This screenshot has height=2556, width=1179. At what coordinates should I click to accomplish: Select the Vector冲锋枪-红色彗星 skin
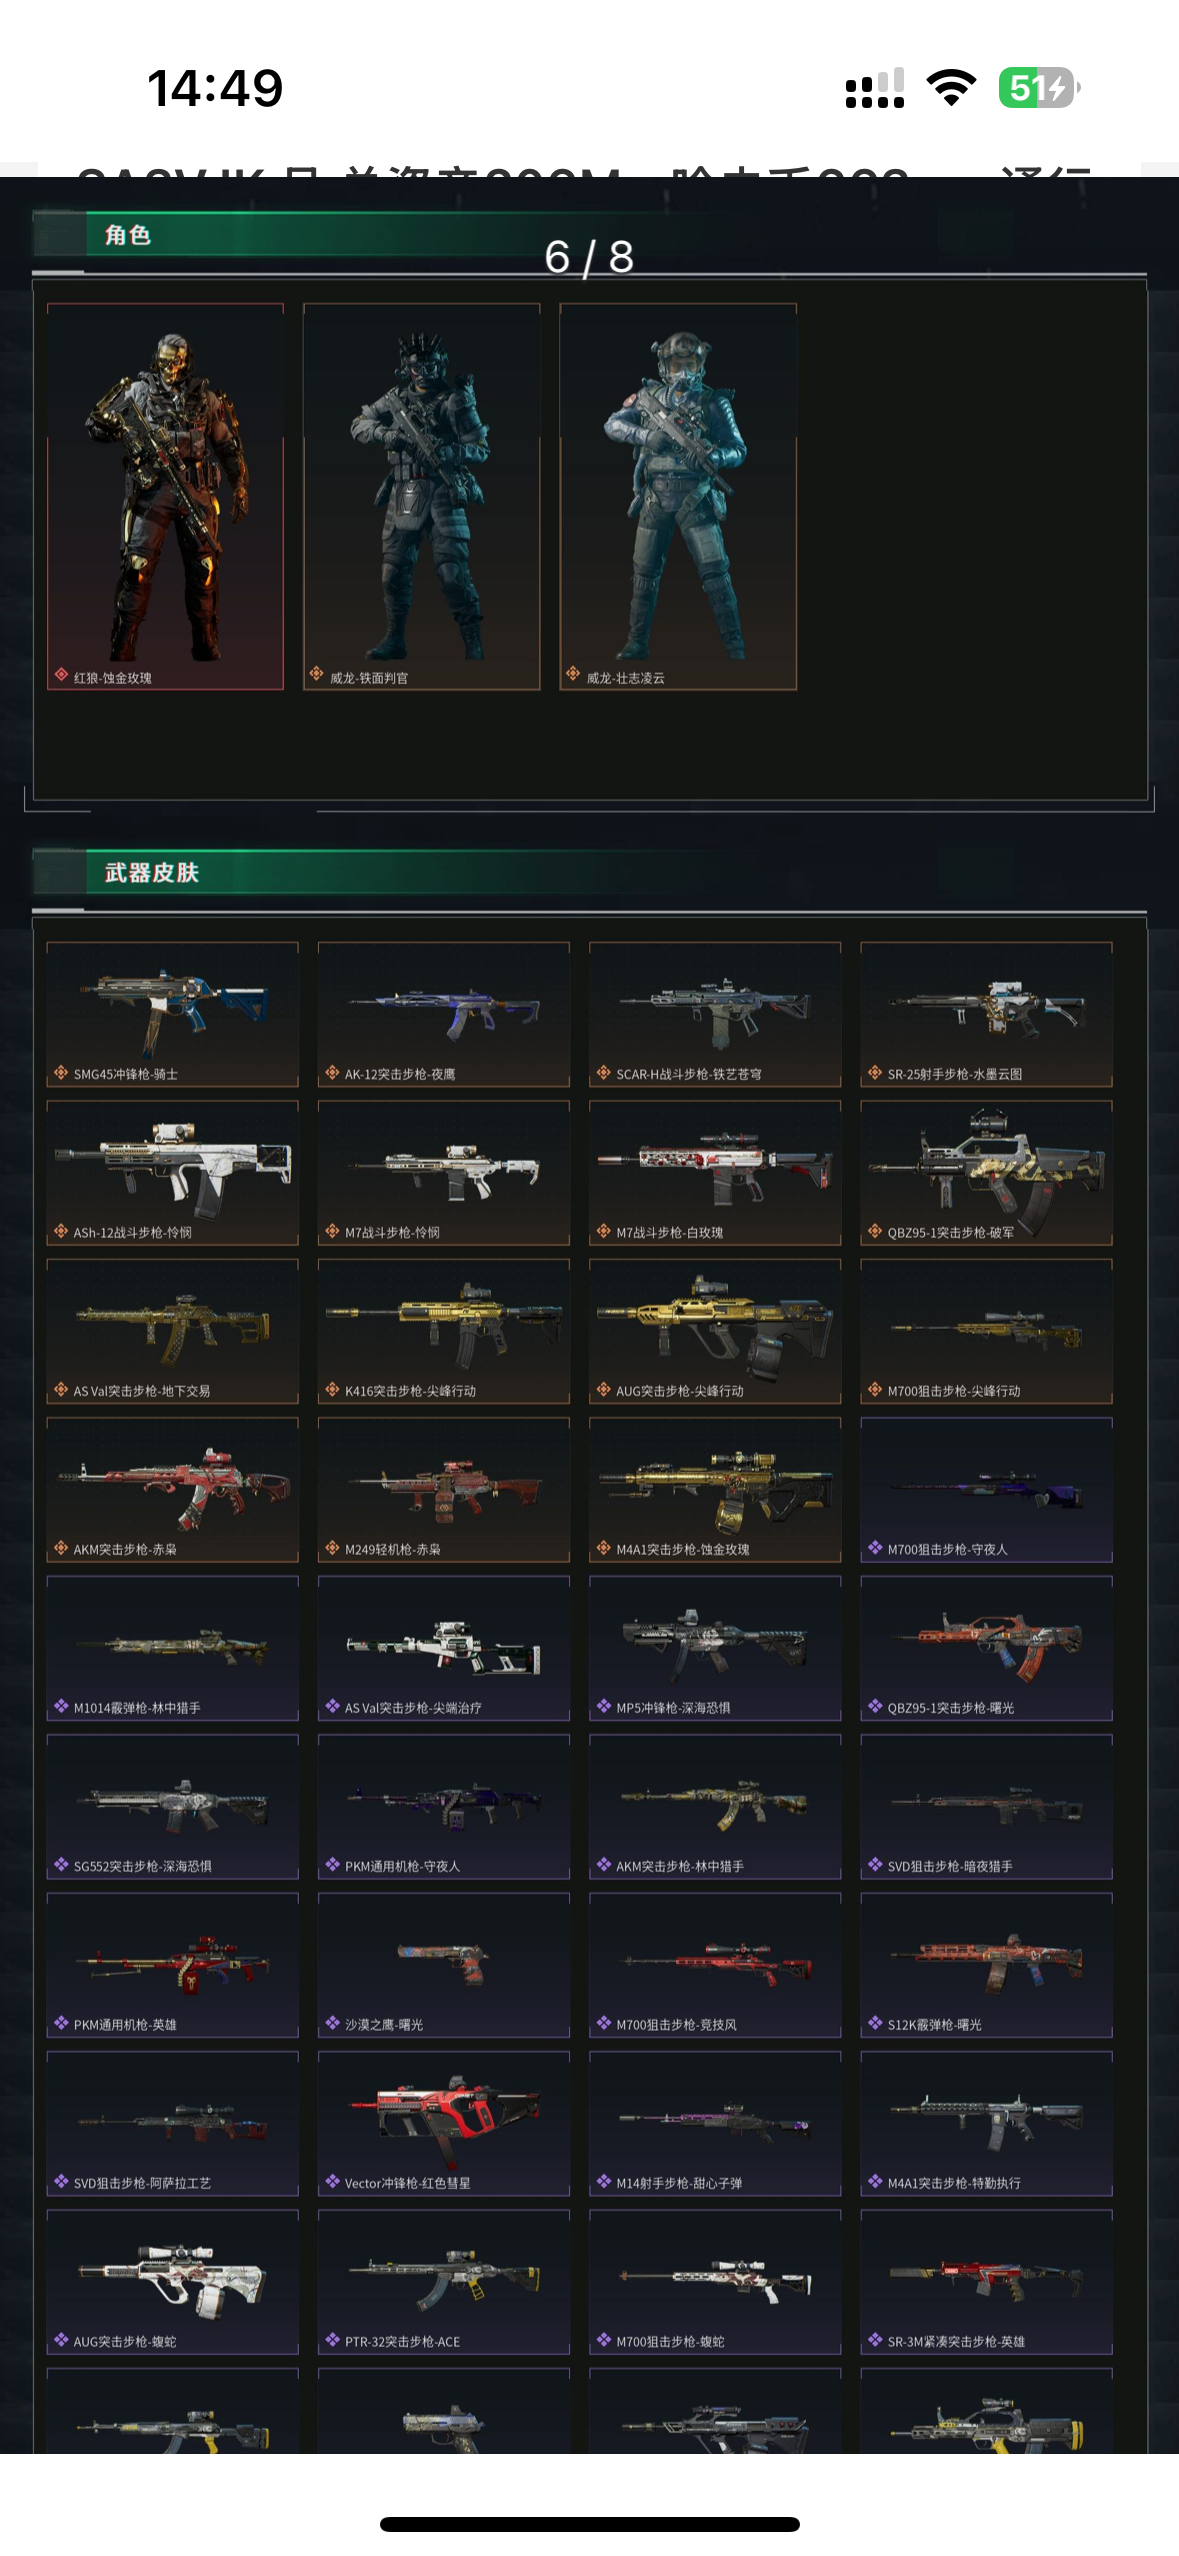pyautogui.click(x=444, y=2124)
